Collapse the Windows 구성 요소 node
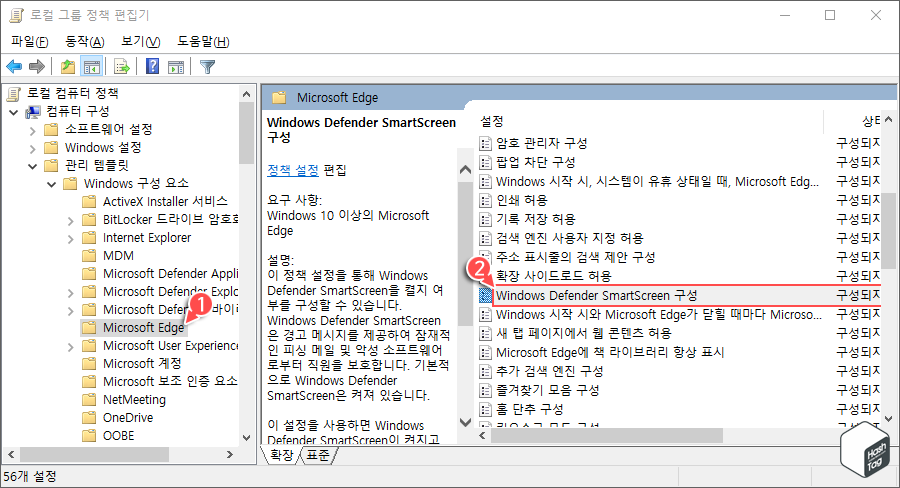This screenshot has width=900, height=488. [x=52, y=184]
